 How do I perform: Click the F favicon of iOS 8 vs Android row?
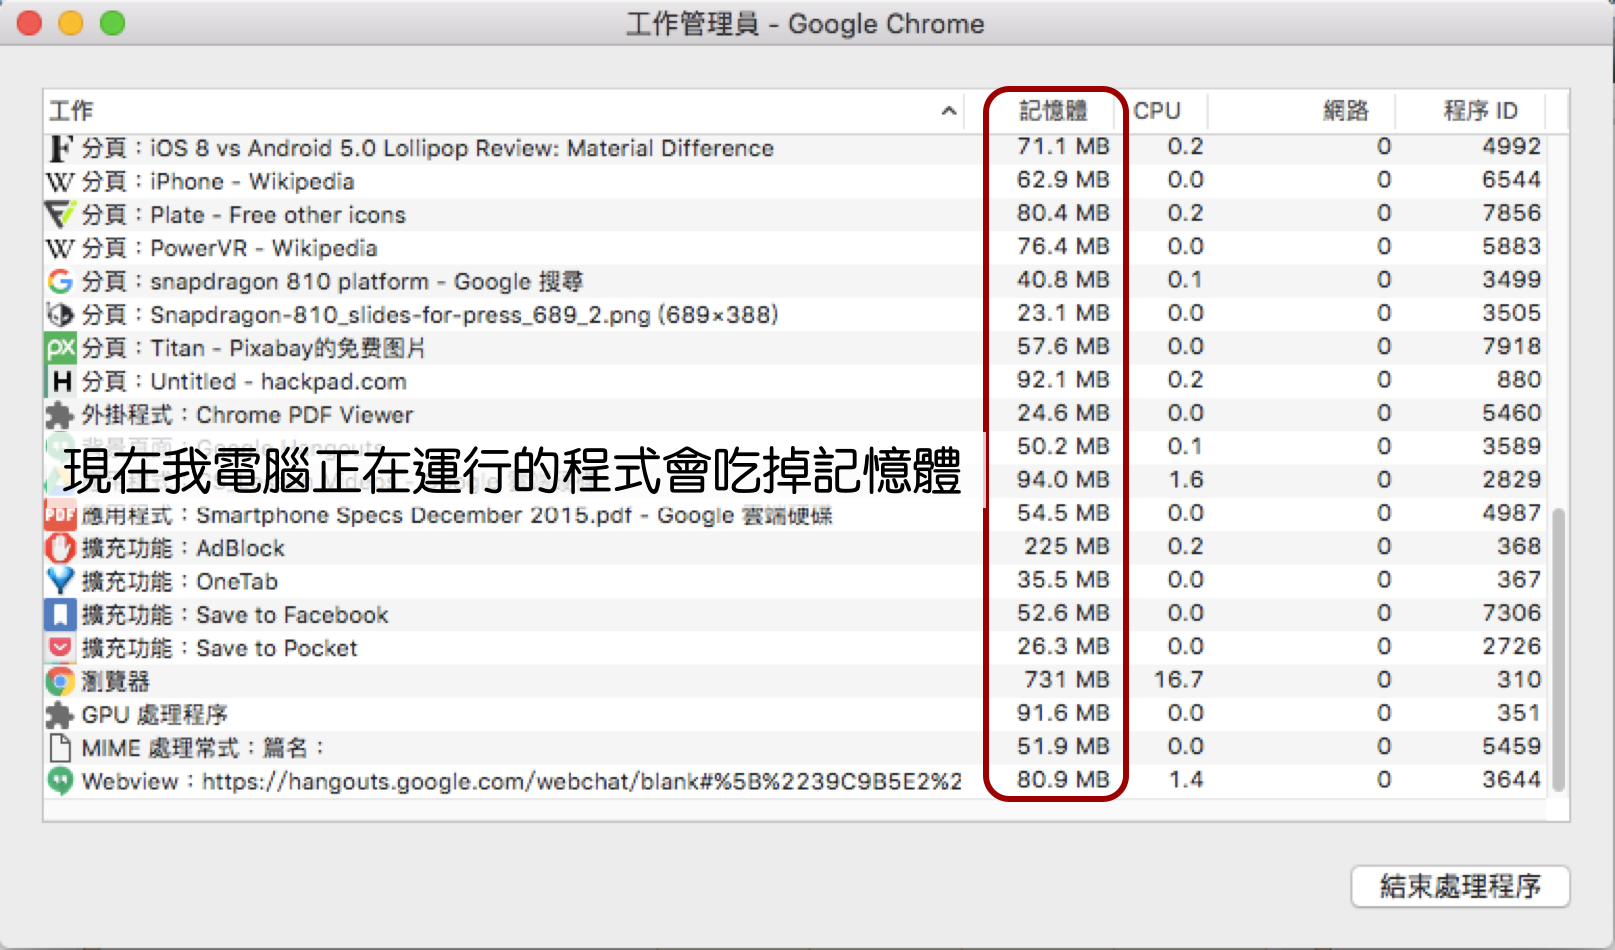click(x=60, y=148)
